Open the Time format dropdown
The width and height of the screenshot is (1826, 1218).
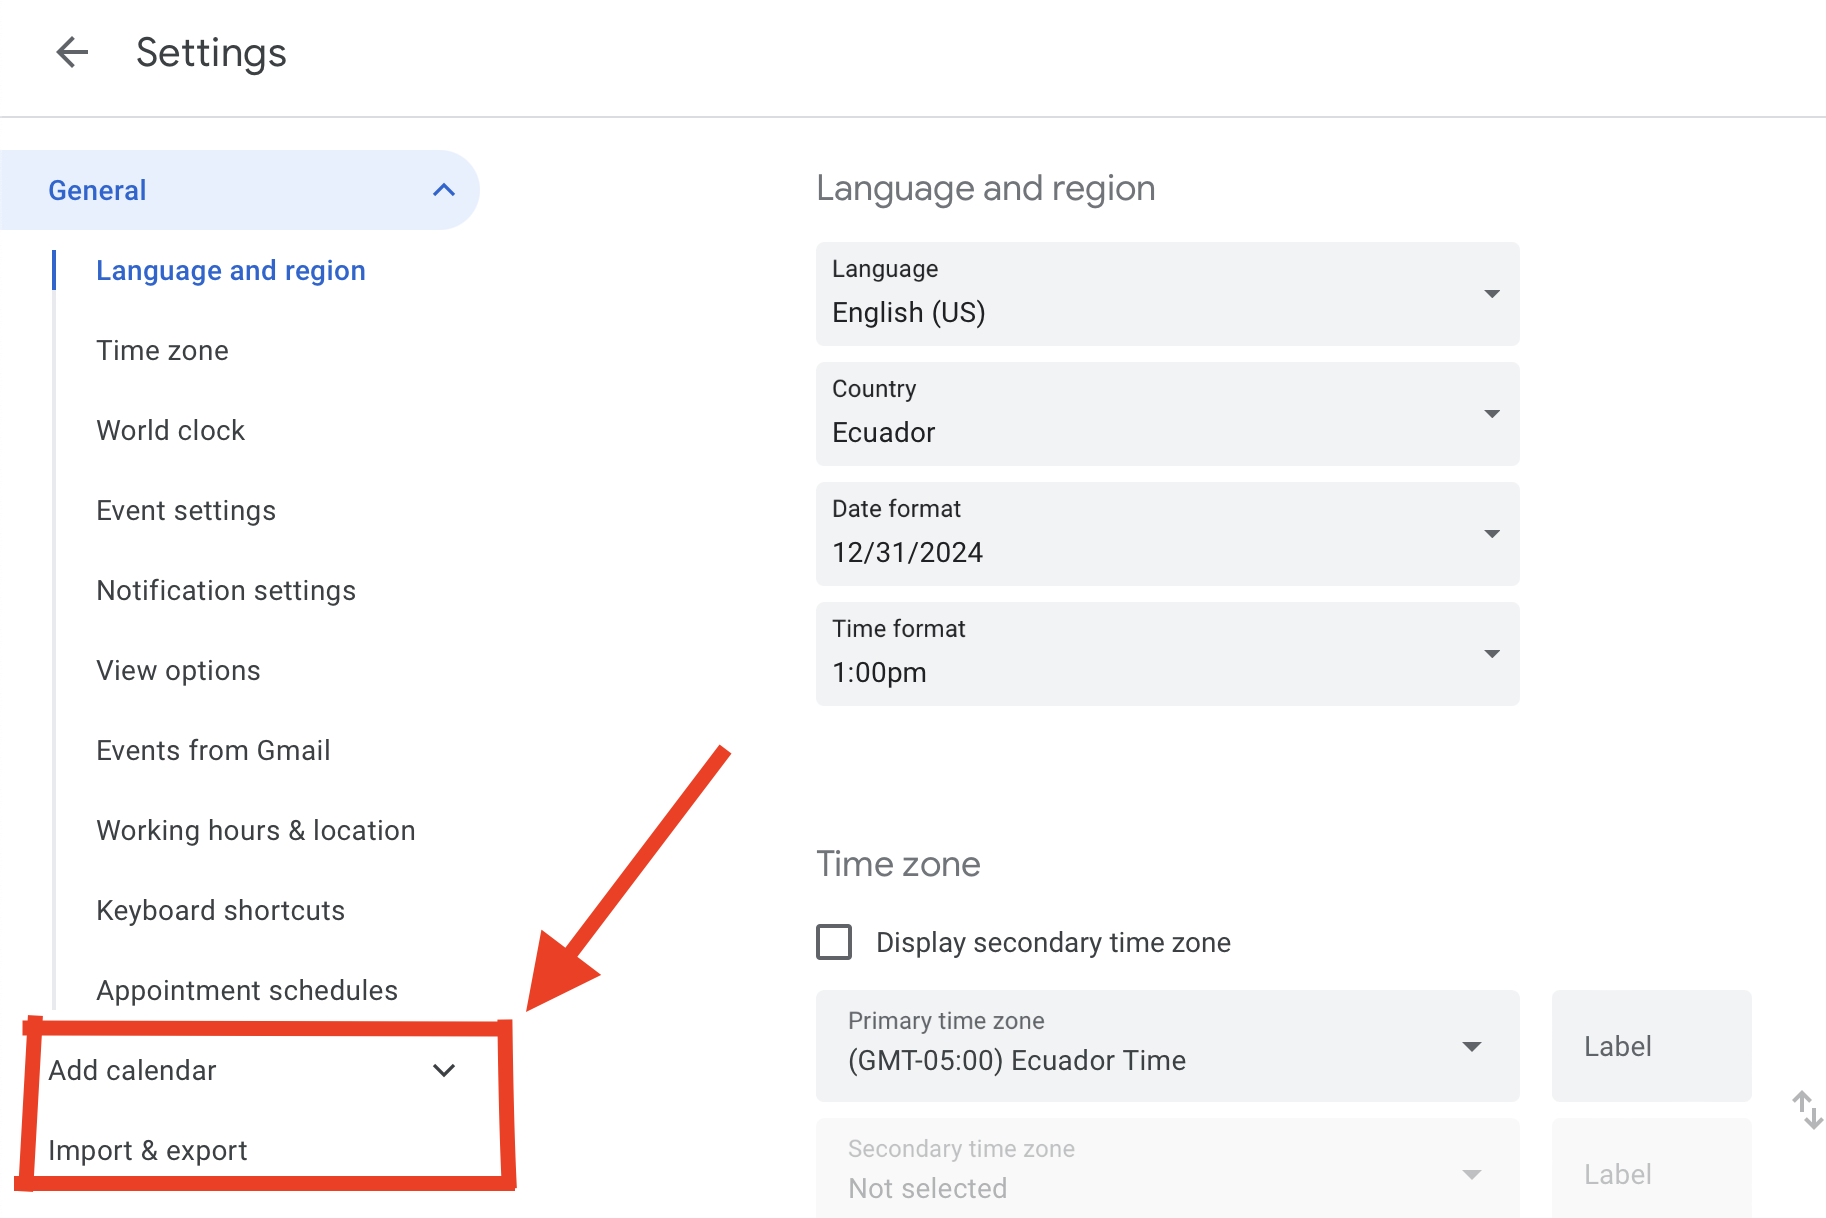(x=1167, y=654)
